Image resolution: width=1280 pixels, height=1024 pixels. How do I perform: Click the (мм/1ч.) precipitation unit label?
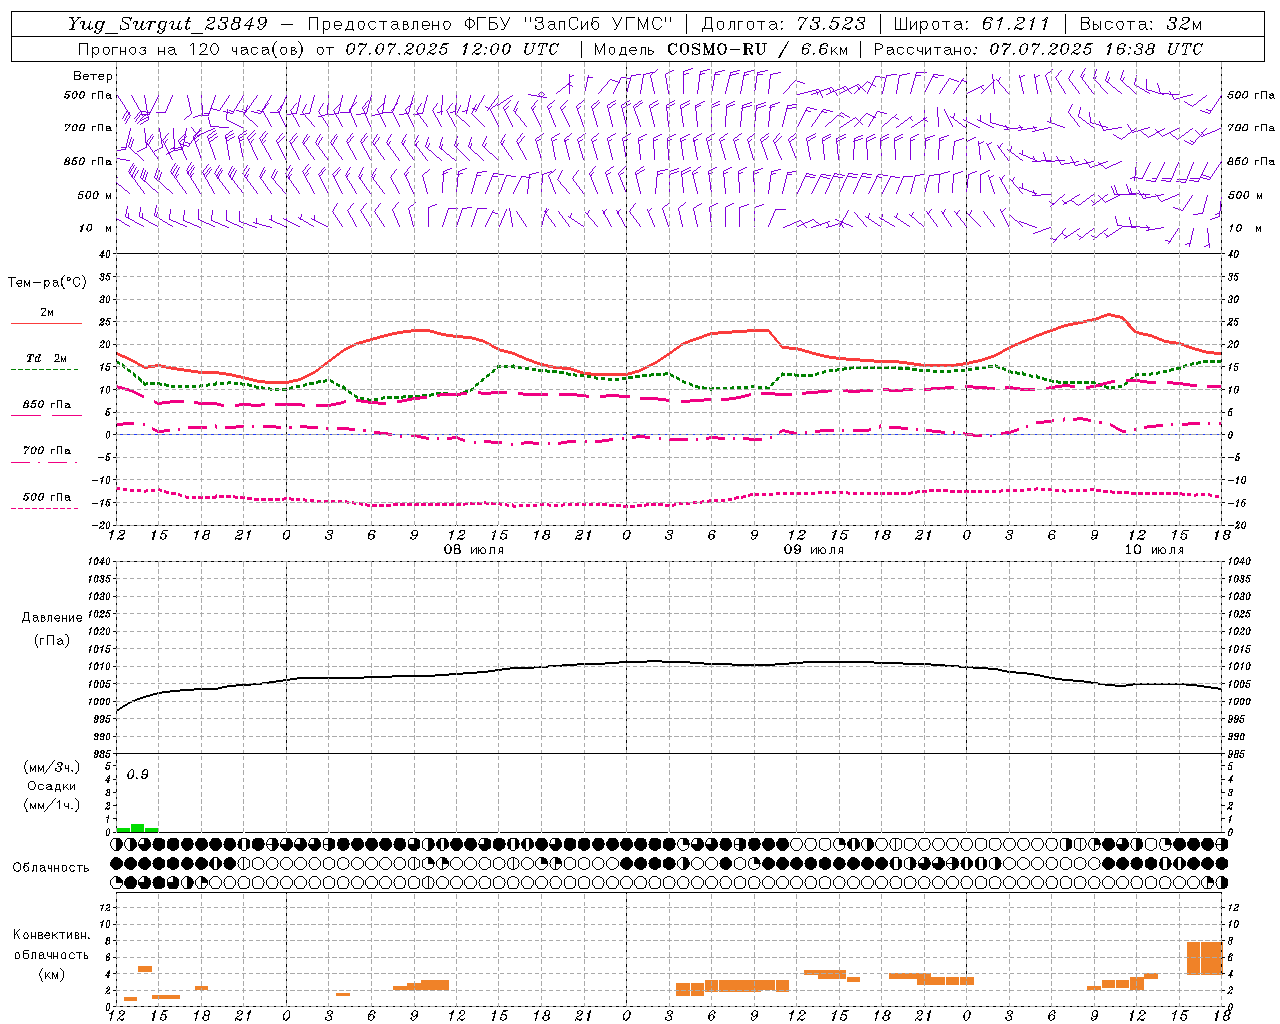coord(52,805)
